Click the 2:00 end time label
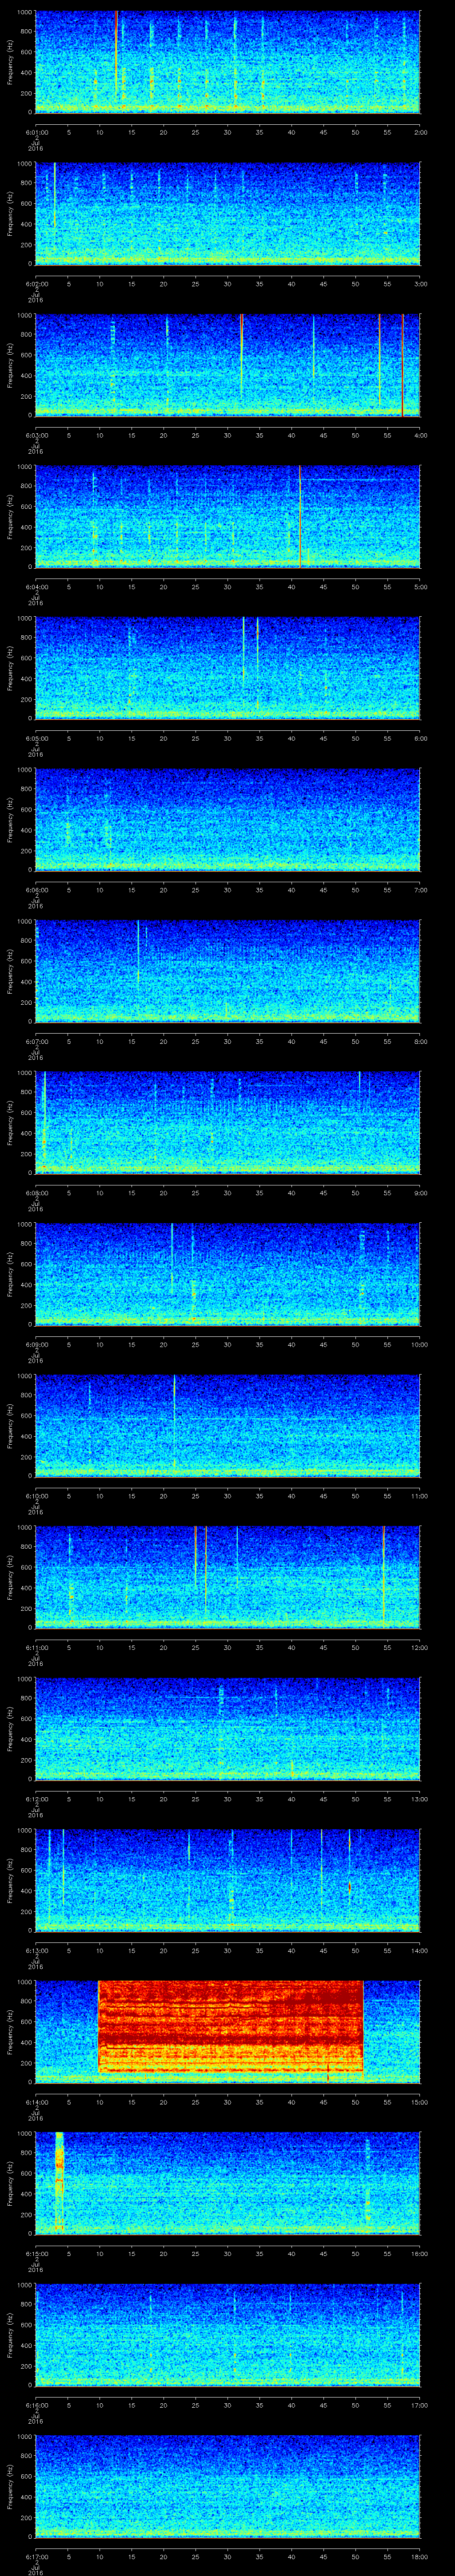Viewport: 455px width, 2576px height. (420, 132)
